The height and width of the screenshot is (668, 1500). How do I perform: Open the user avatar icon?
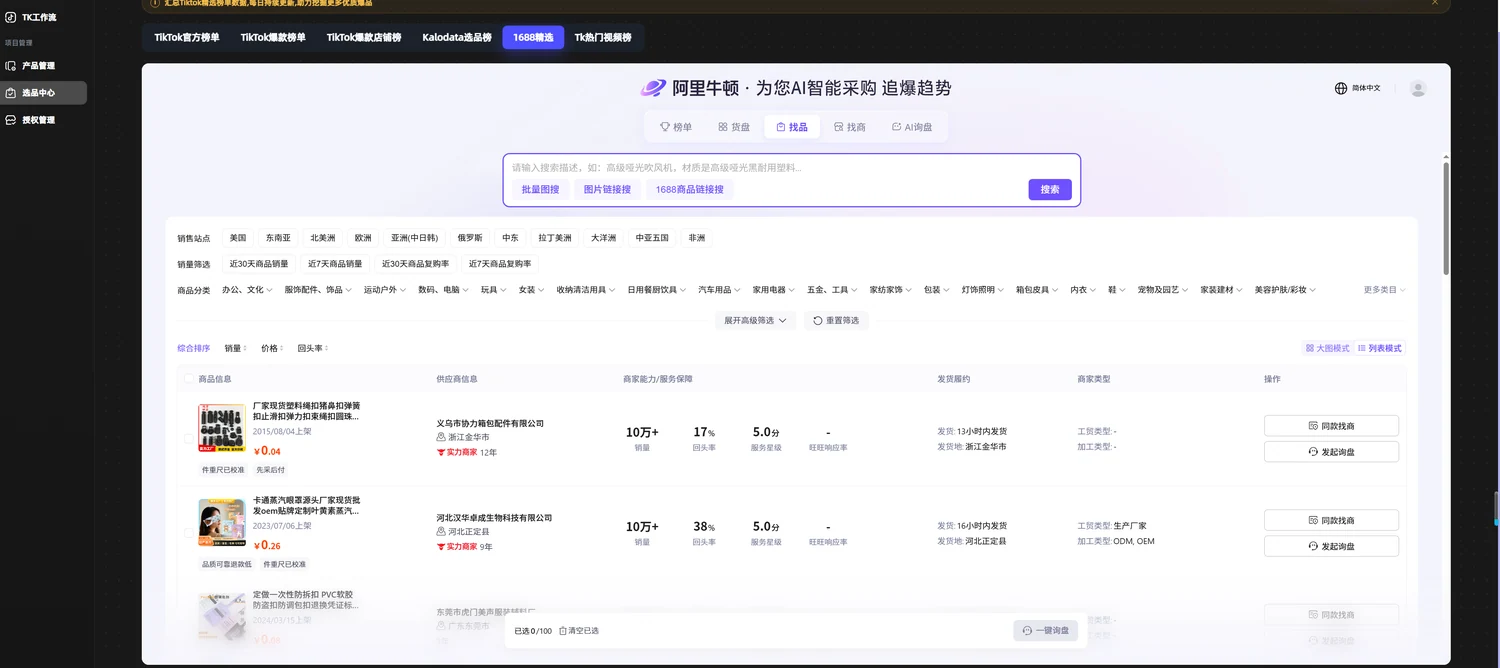(1418, 88)
